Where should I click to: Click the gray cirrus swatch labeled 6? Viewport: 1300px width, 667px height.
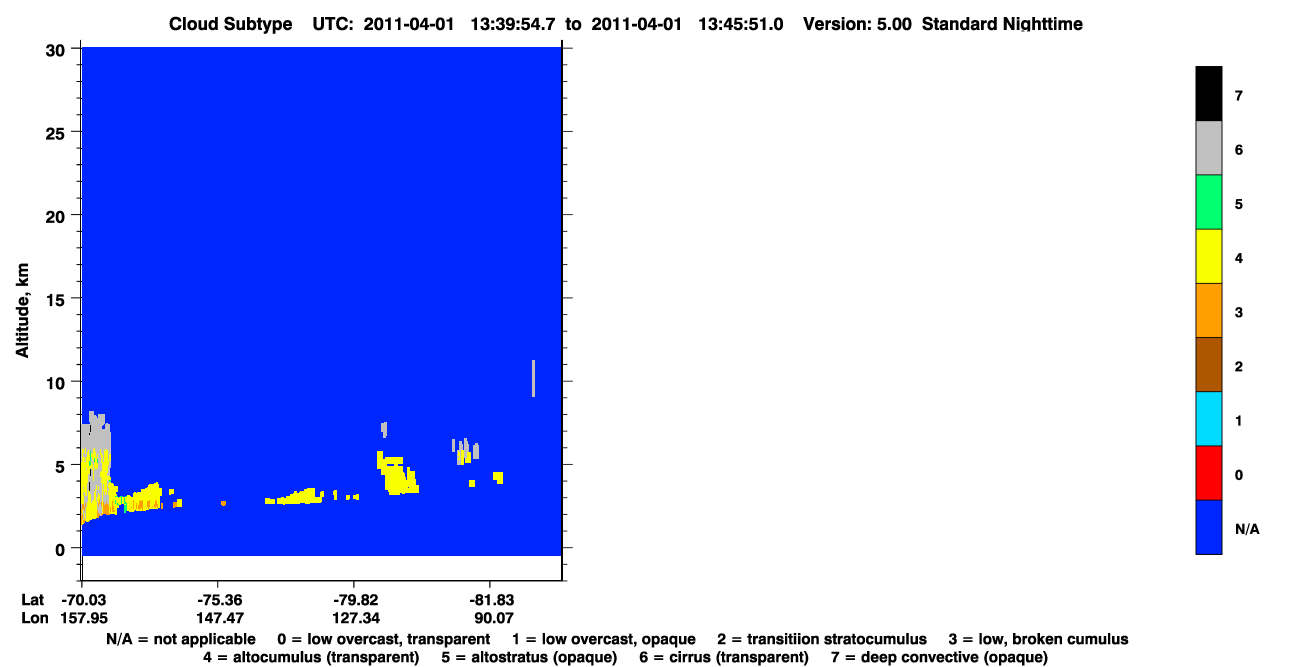point(1208,148)
